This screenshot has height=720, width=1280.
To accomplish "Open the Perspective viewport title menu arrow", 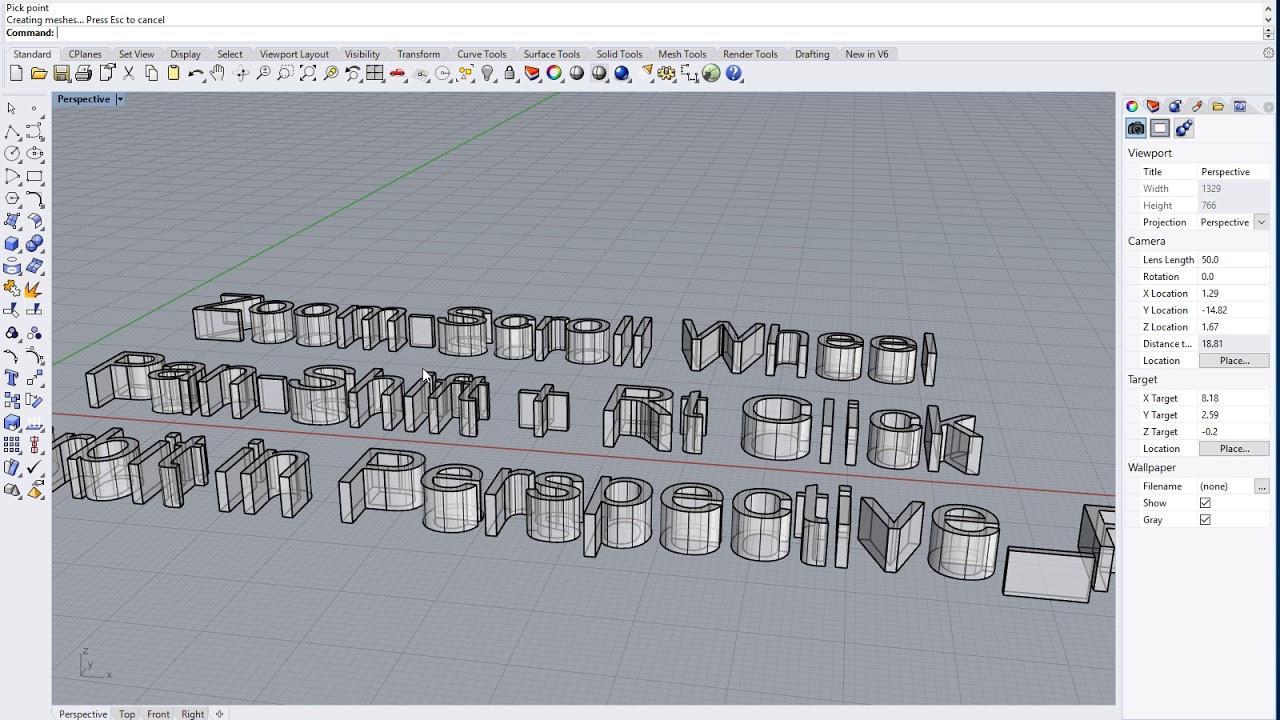I will (x=120, y=99).
